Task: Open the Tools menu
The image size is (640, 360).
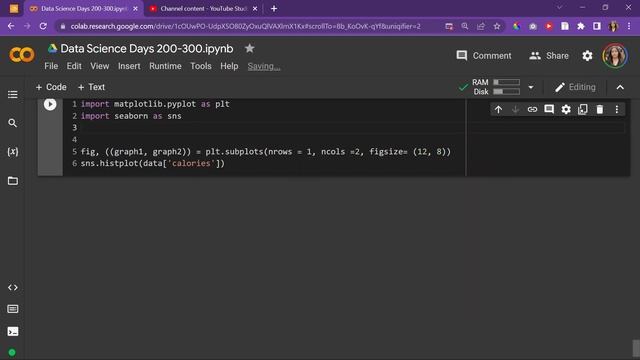Action: pos(201,66)
